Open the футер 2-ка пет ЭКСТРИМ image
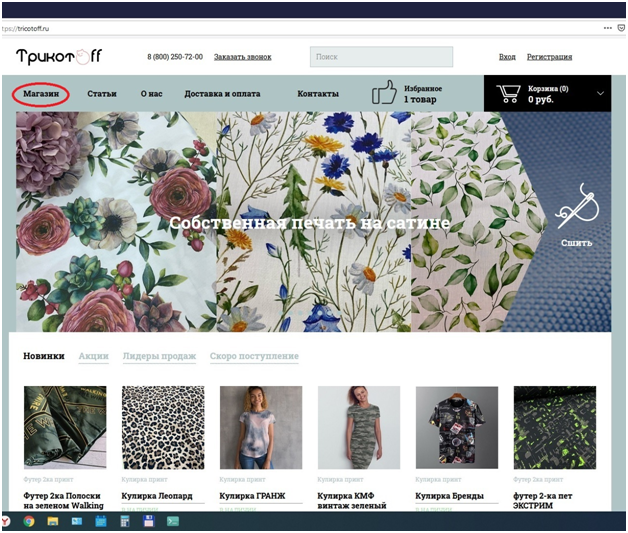Viewport: 628px width, 533px height. (555, 427)
